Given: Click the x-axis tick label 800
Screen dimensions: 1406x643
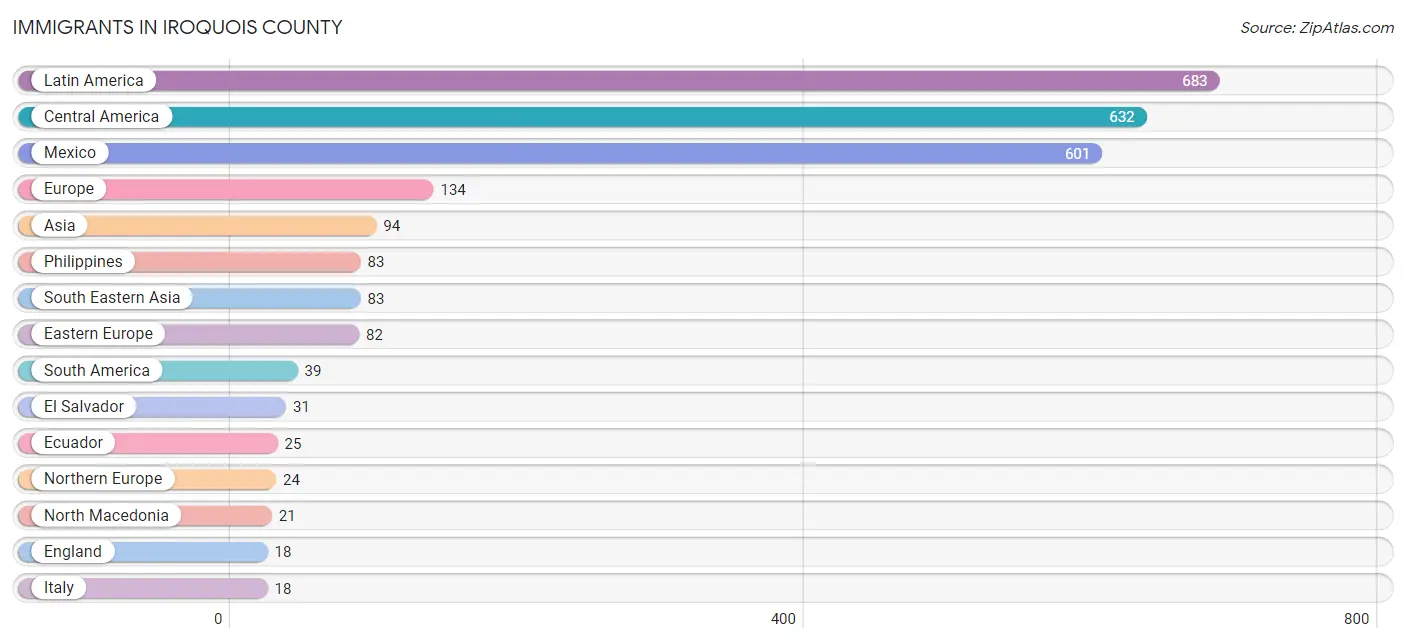Looking at the screenshot, I should coord(1357,619).
